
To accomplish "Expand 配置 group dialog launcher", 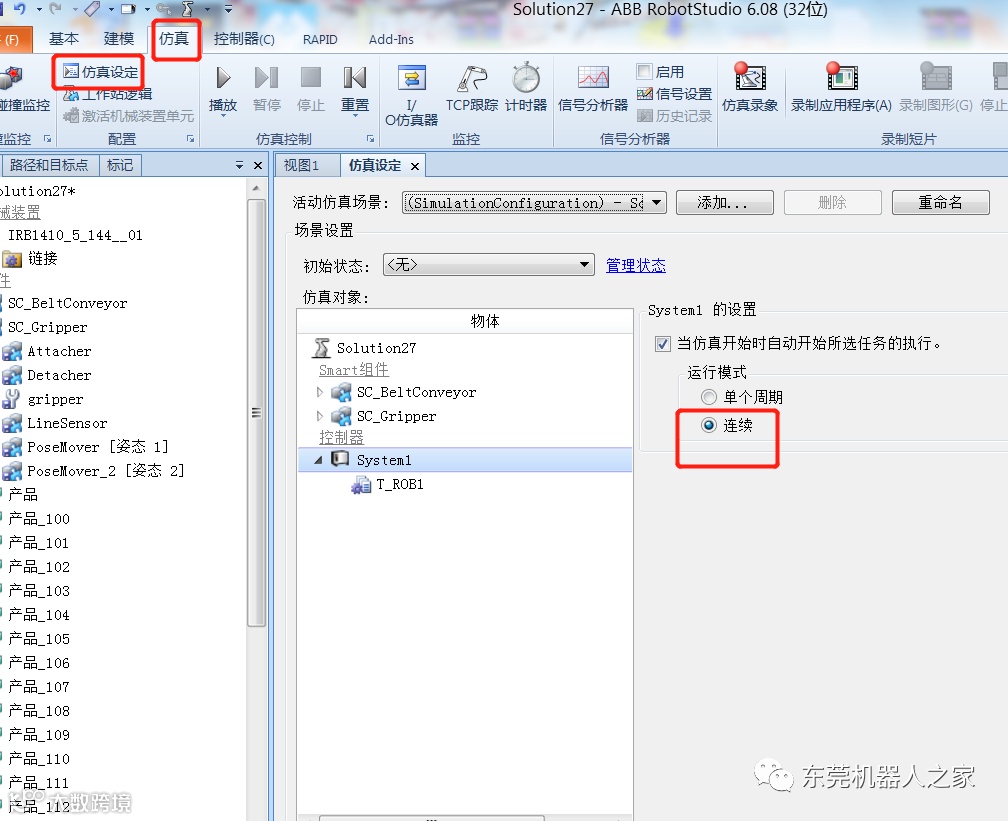I will [190, 138].
